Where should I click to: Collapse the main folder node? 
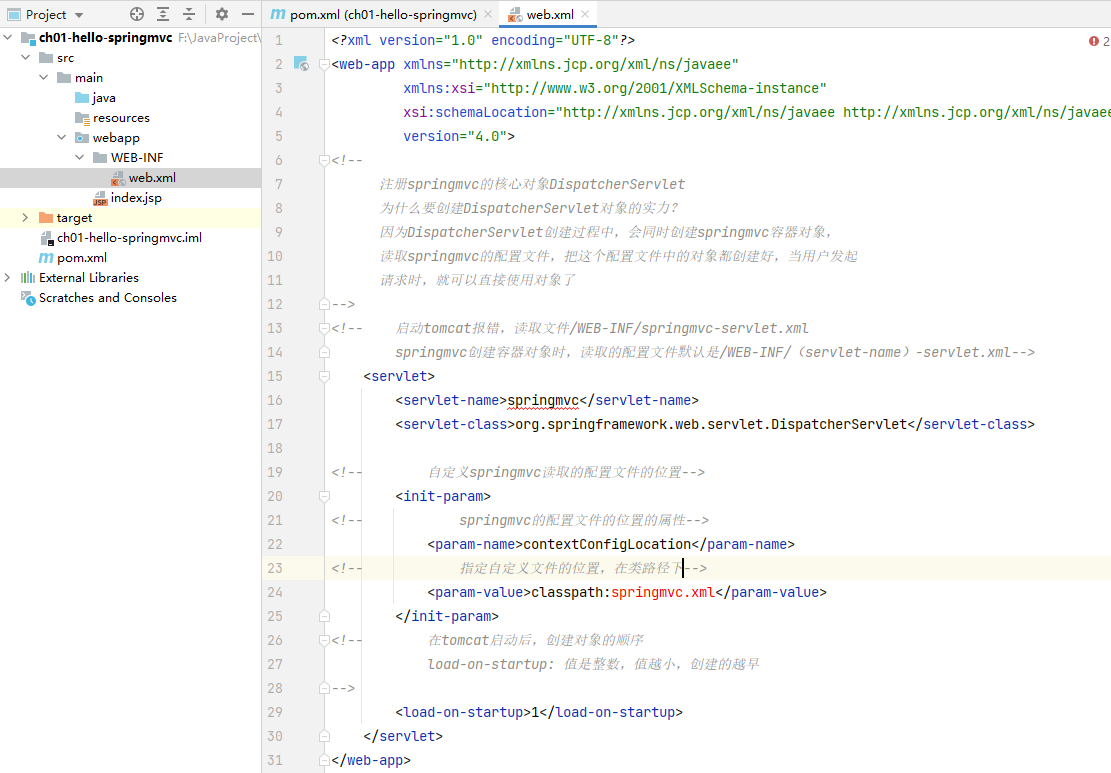[44, 77]
